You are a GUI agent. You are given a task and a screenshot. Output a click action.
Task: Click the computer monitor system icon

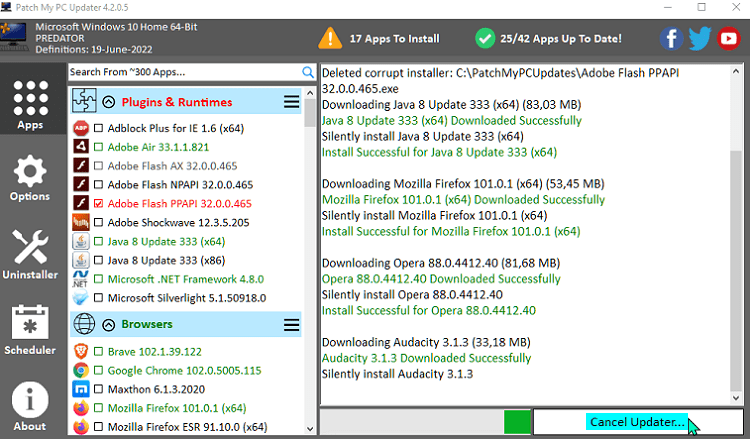(14, 37)
